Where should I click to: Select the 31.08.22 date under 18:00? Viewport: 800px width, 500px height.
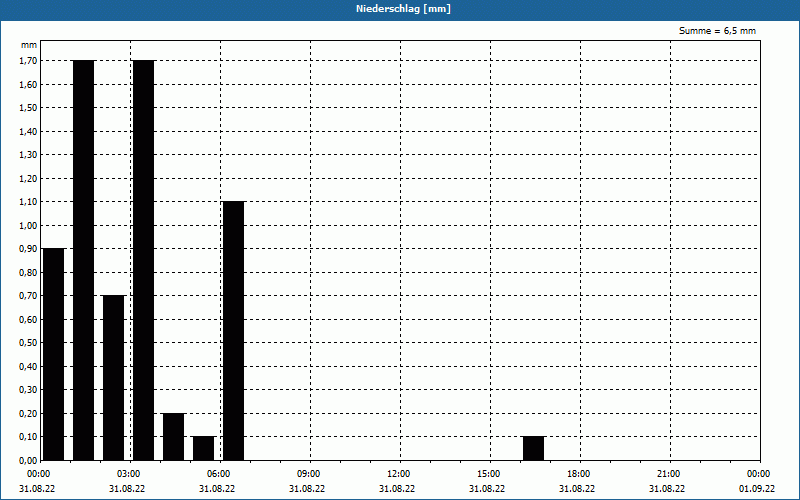tap(577, 488)
